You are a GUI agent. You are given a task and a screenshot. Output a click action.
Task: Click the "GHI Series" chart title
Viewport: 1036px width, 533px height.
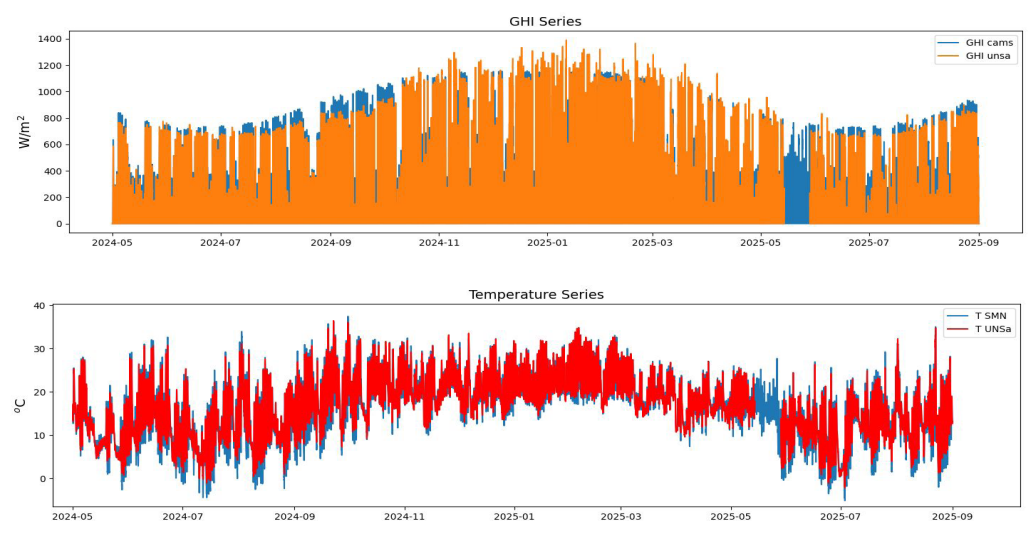545,21
